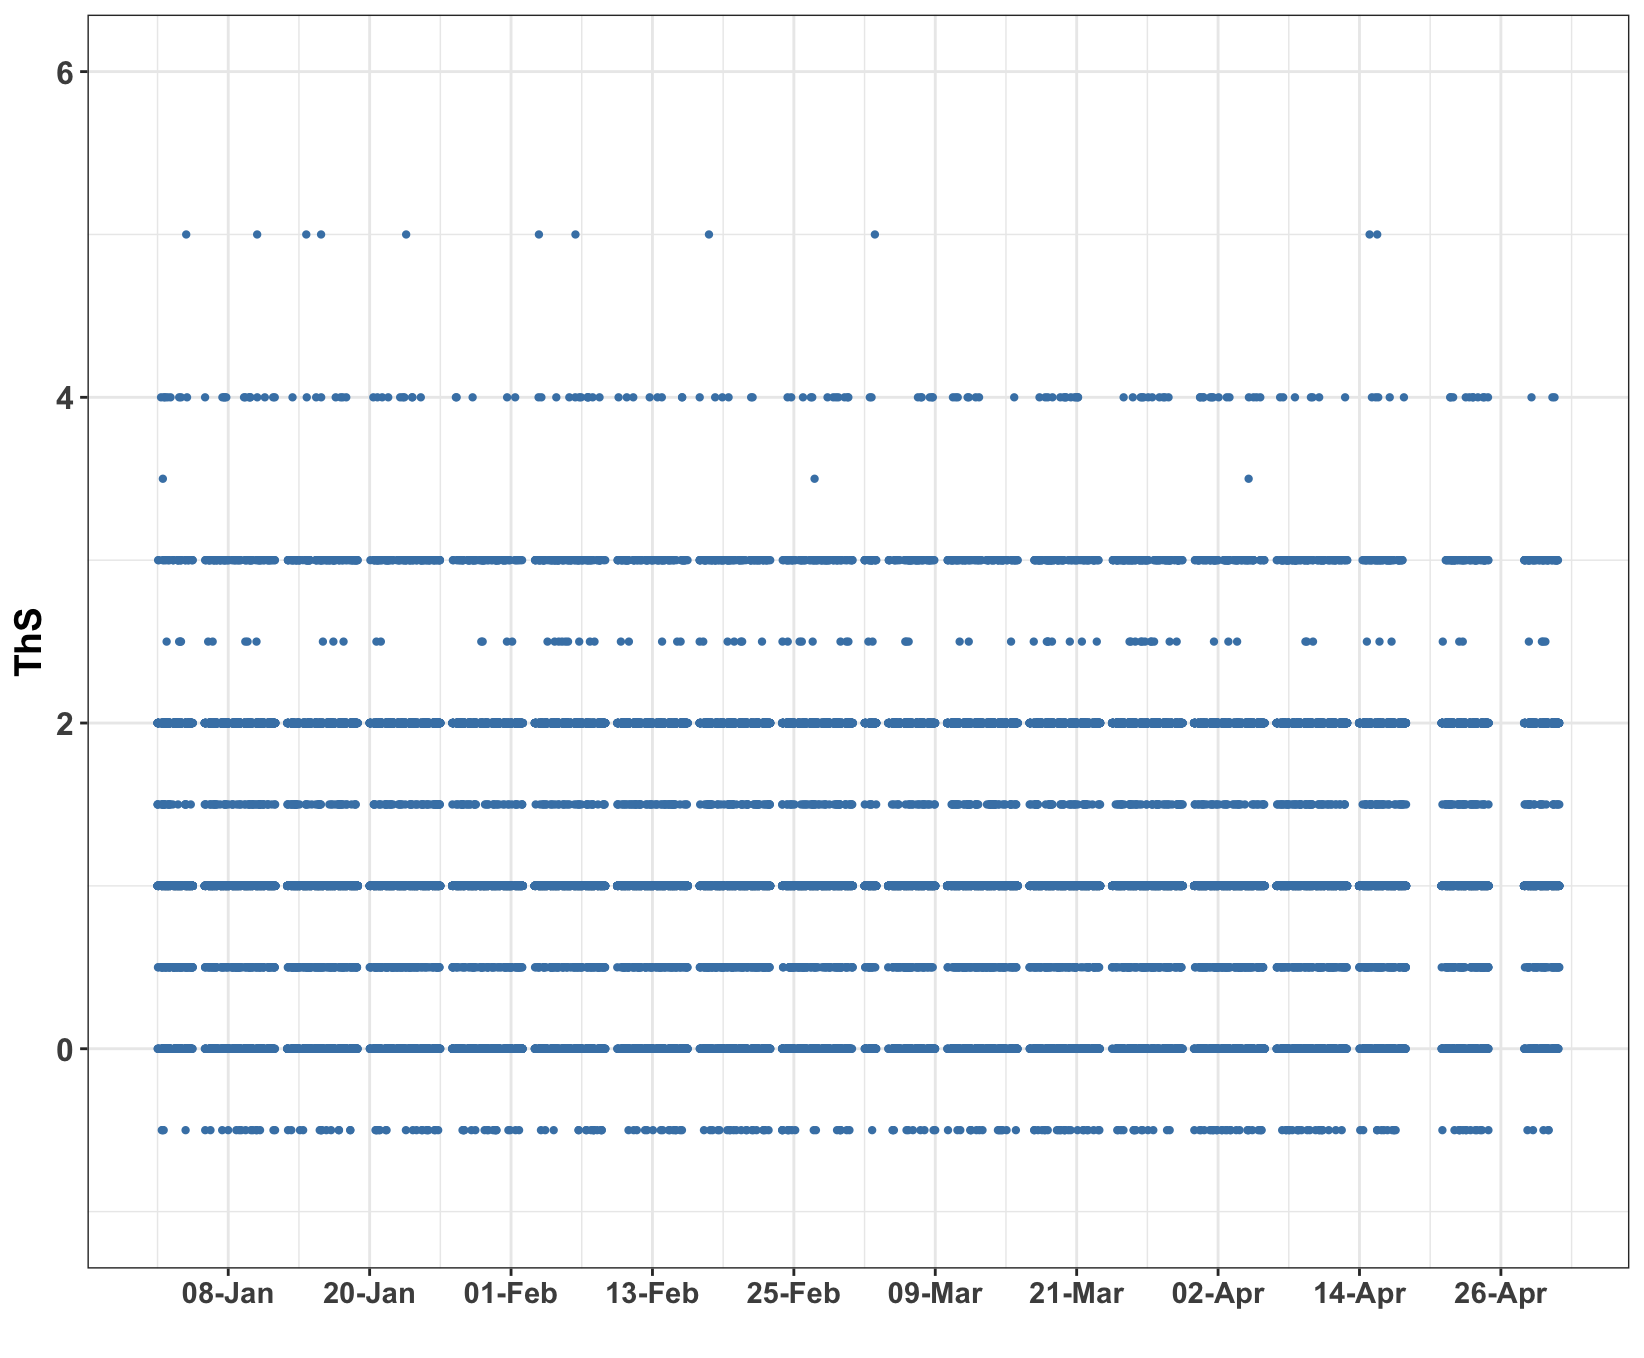The height and width of the screenshot is (1358, 1644).
Task: Select the y-axis tick label 4
Action: point(64,397)
